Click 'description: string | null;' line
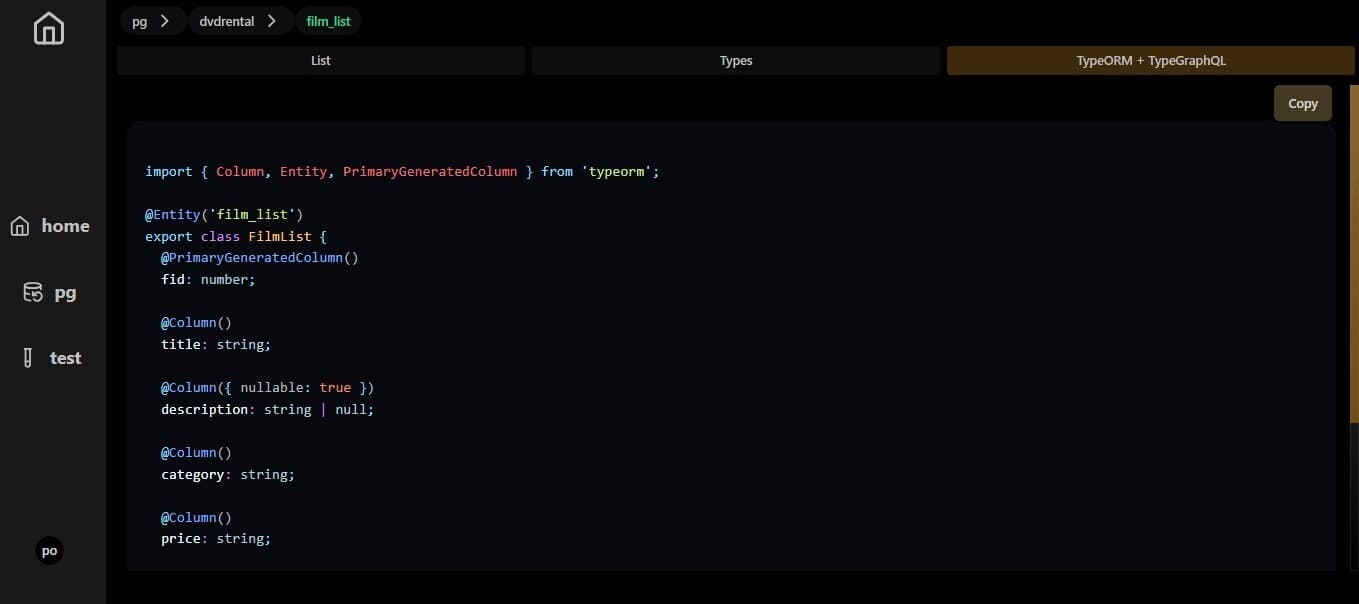 pos(267,410)
